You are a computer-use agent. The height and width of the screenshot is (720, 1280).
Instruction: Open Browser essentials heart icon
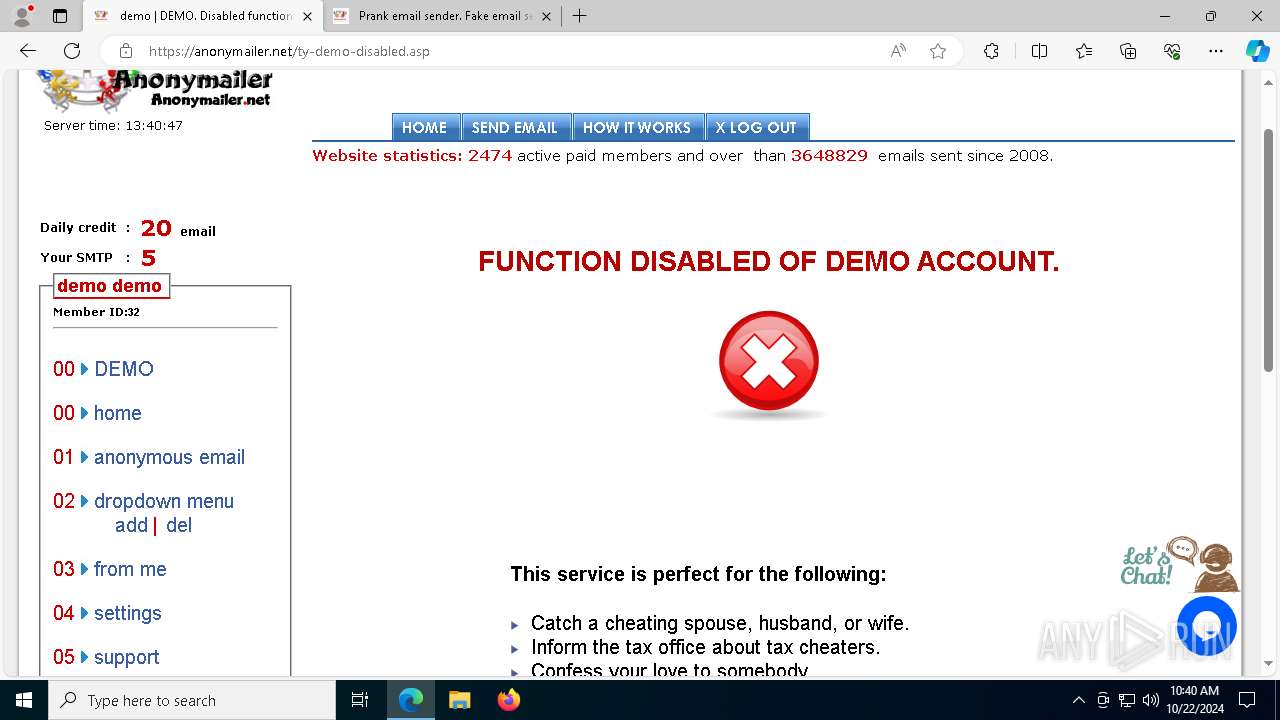[x=1172, y=51]
